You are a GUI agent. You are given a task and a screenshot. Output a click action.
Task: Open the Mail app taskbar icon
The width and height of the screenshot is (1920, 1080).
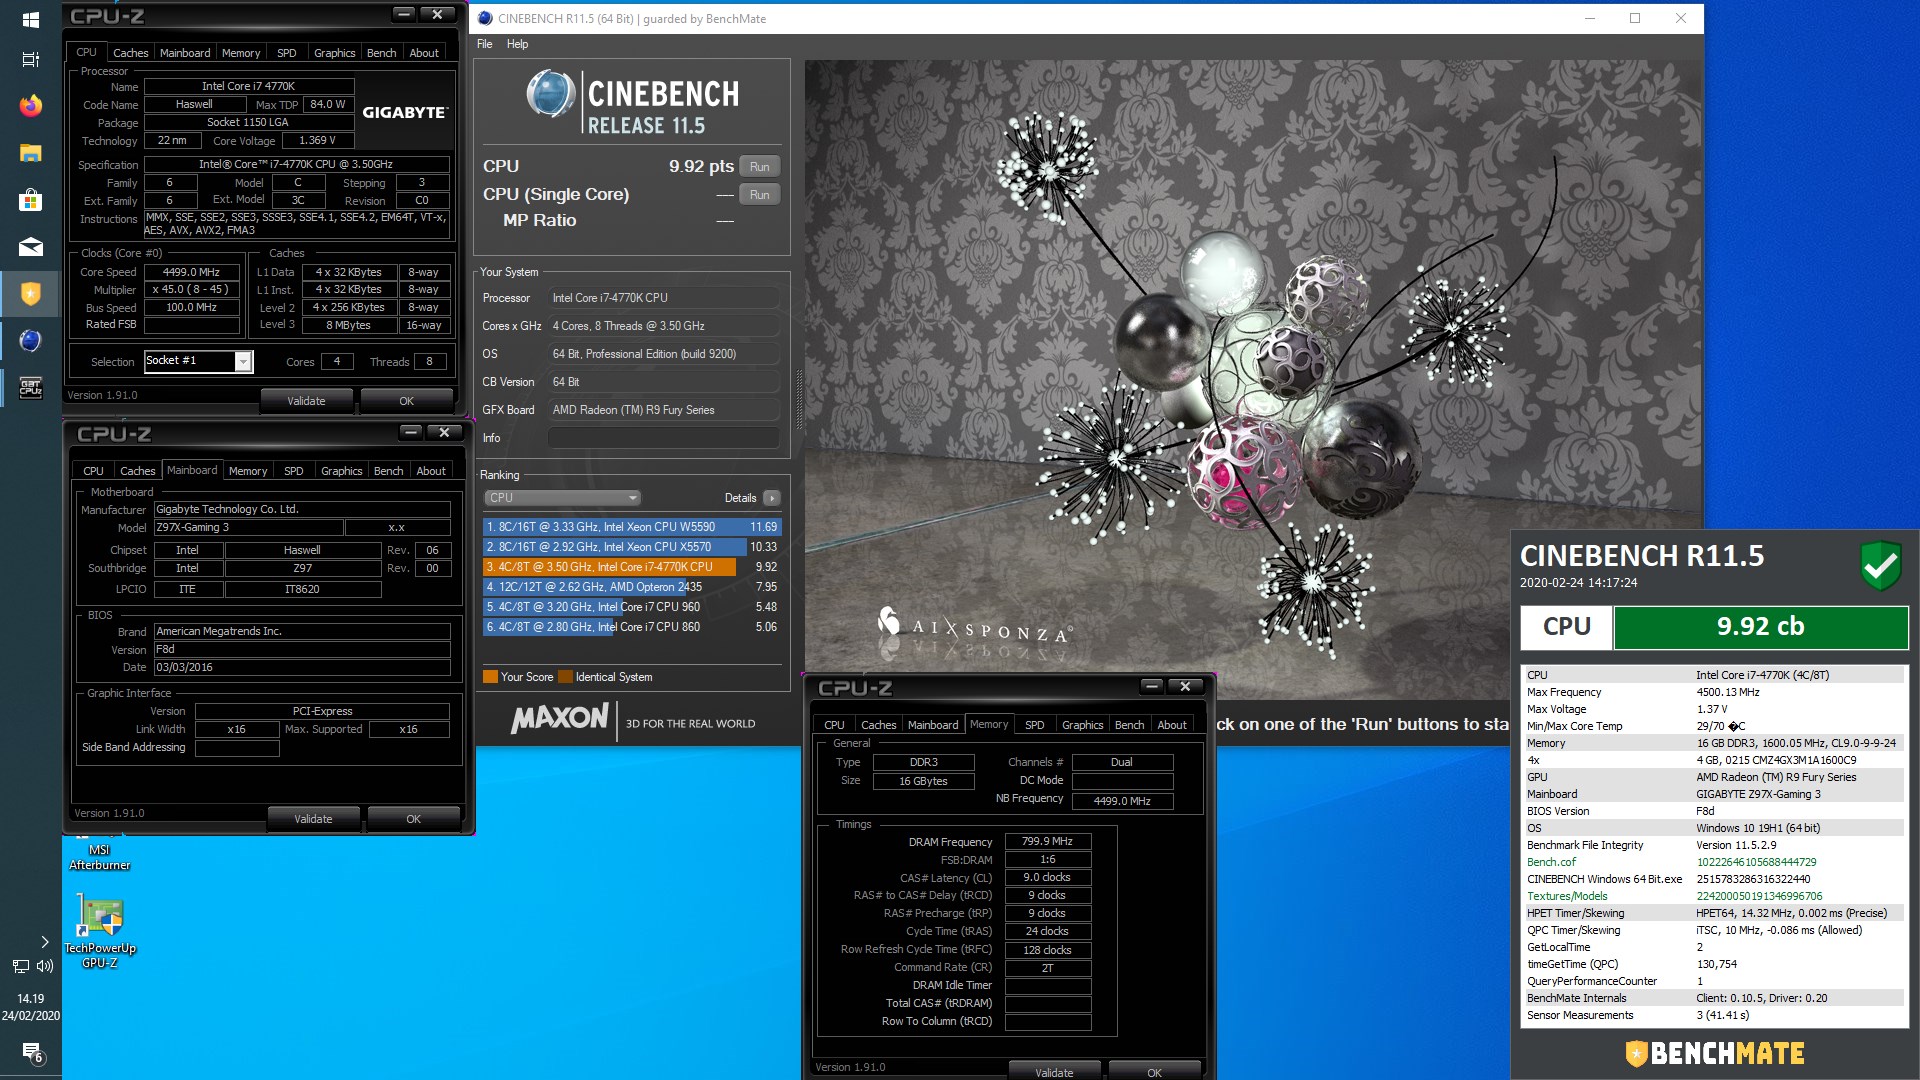click(30, 247)
